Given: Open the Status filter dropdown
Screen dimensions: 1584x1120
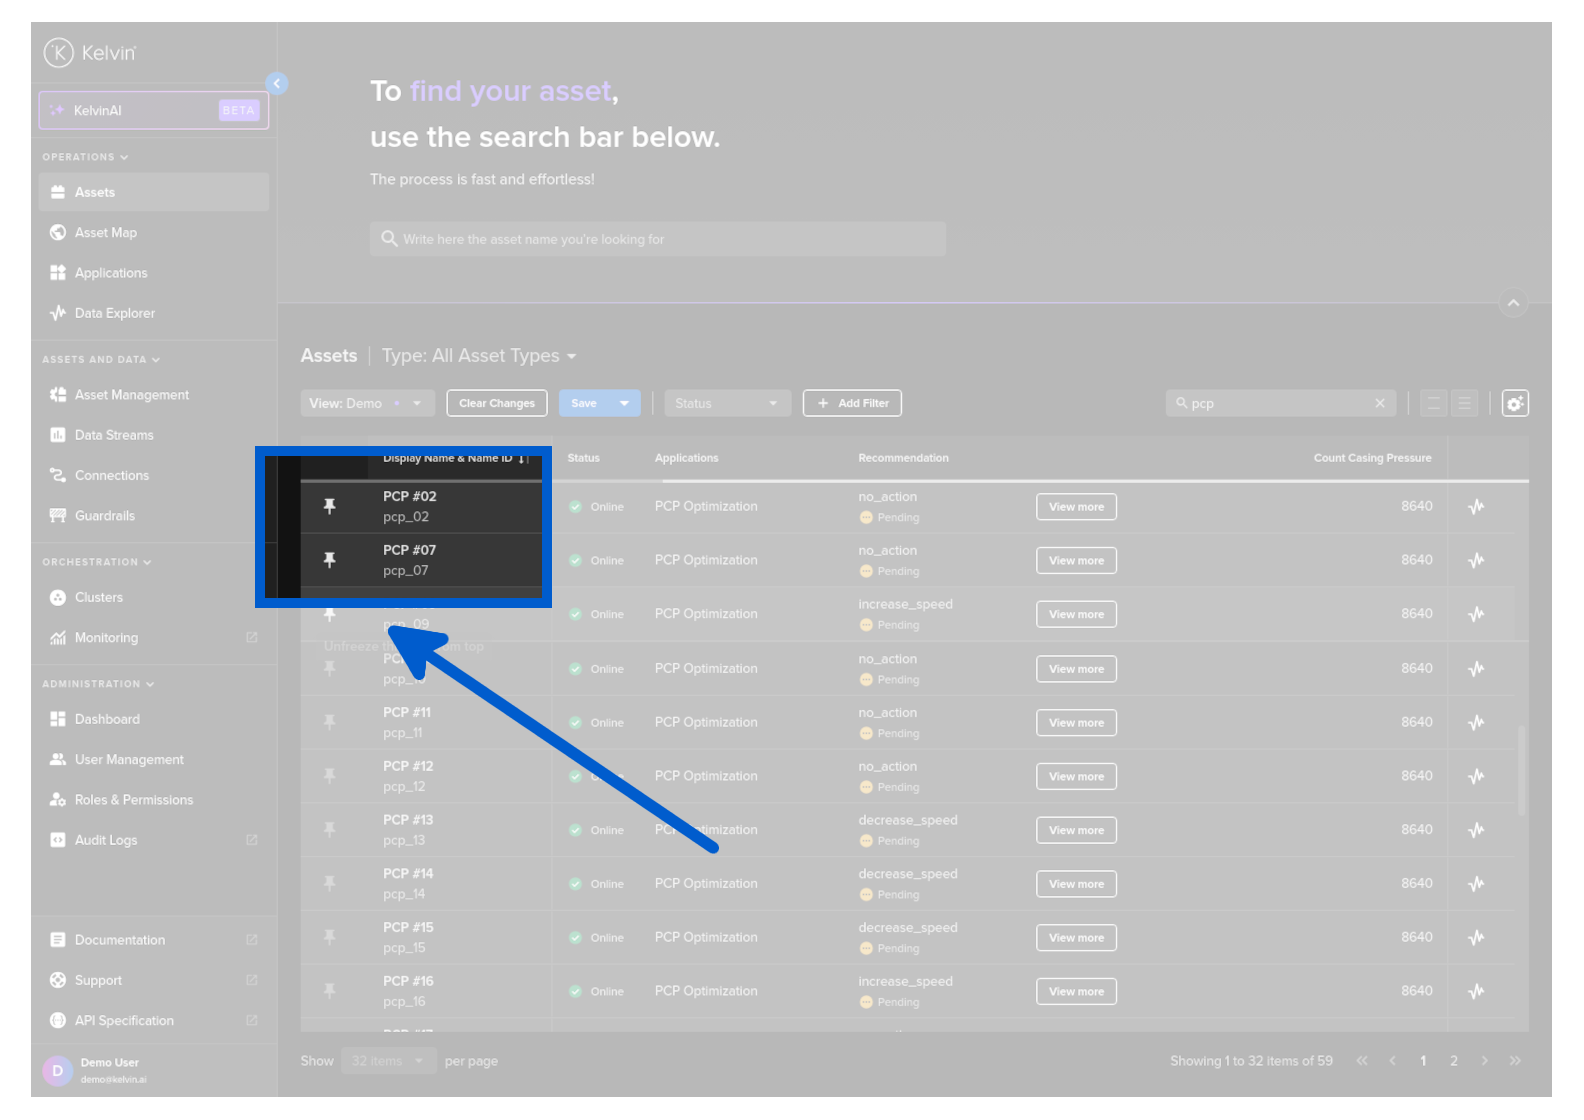Looking at the screenshot, I should pos(726,403).
